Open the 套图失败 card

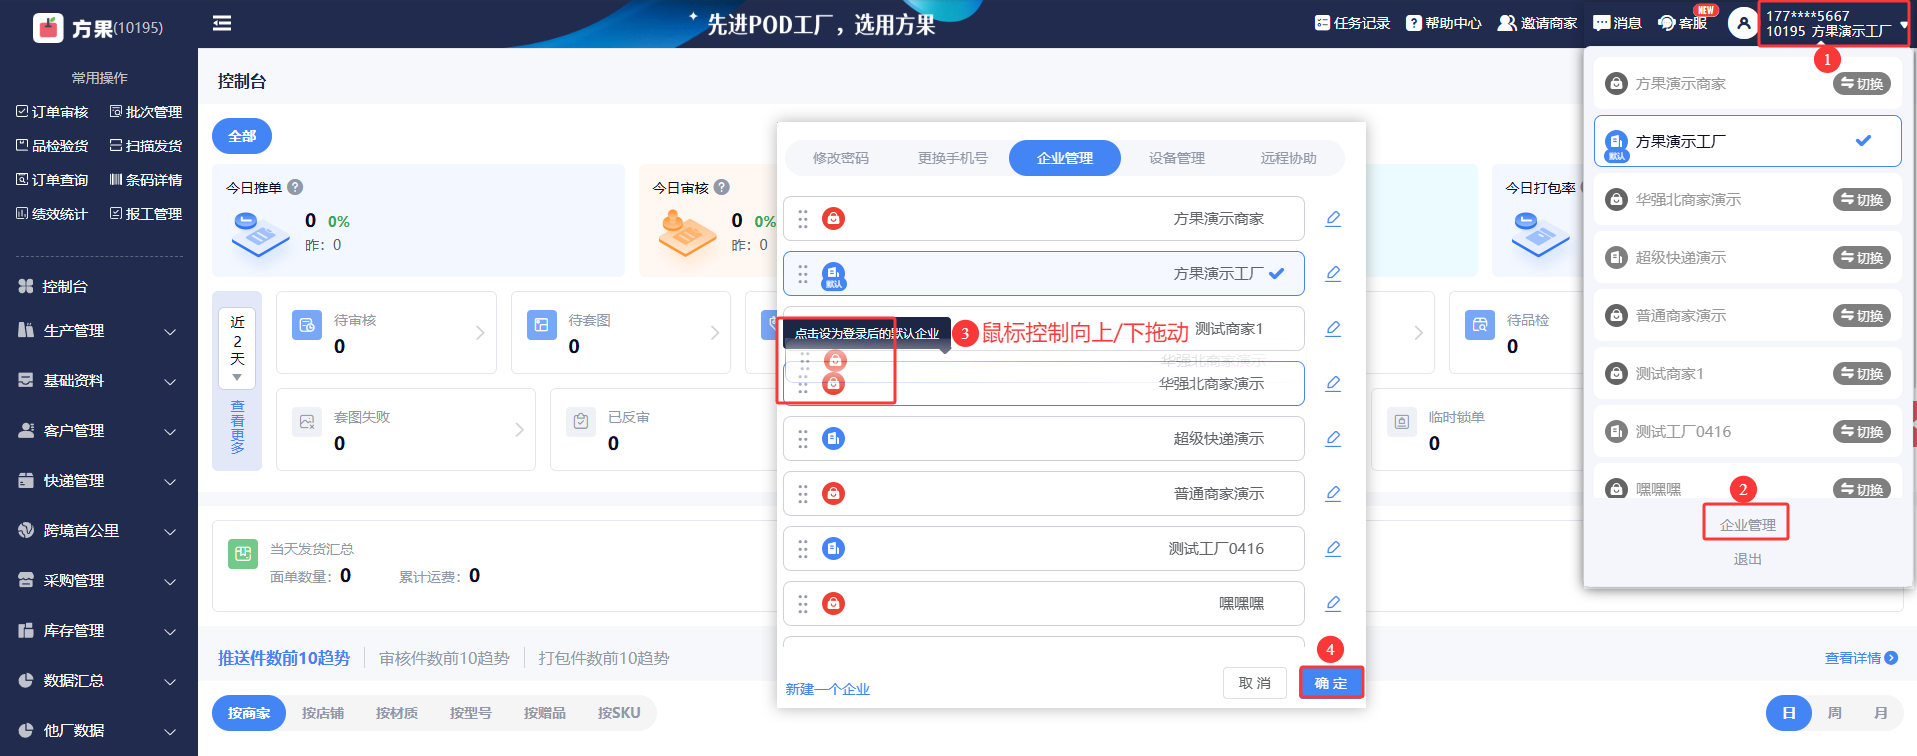coord(406,430)
